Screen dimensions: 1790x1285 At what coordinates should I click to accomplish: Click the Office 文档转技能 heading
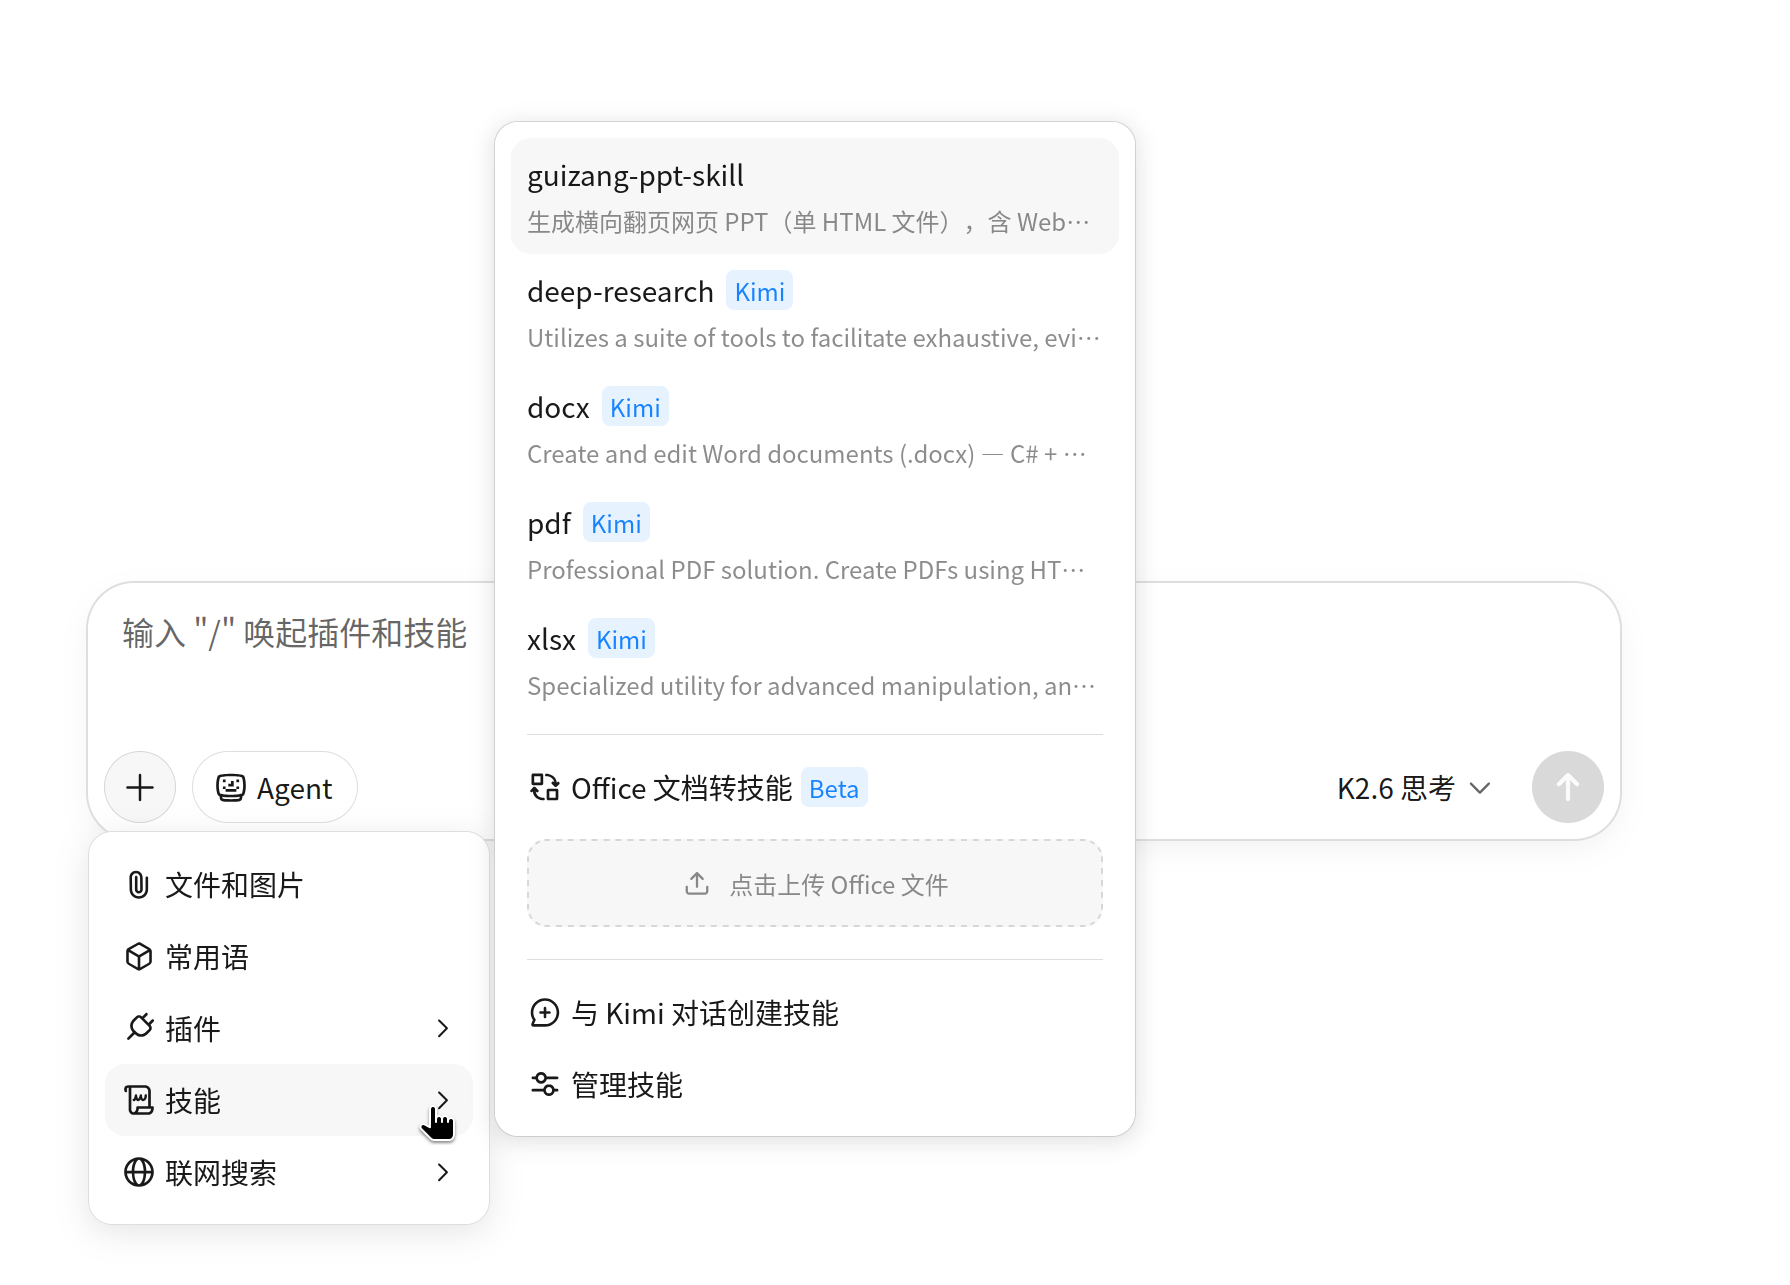681,788
